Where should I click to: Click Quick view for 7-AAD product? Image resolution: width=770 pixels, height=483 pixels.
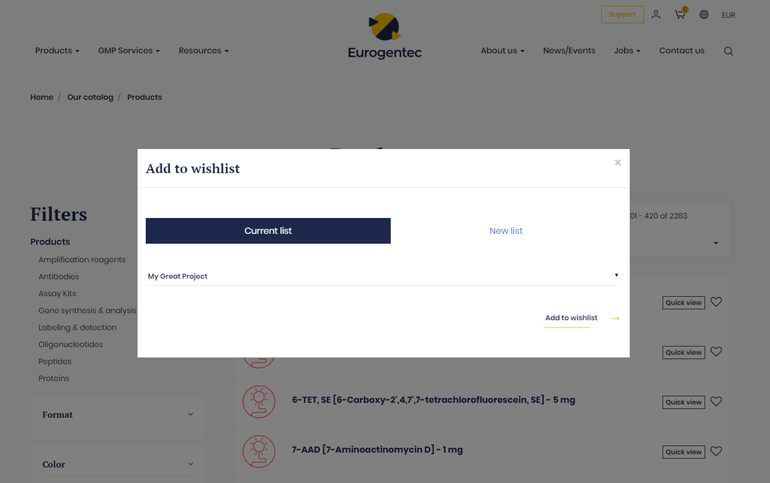pos(683,452)
